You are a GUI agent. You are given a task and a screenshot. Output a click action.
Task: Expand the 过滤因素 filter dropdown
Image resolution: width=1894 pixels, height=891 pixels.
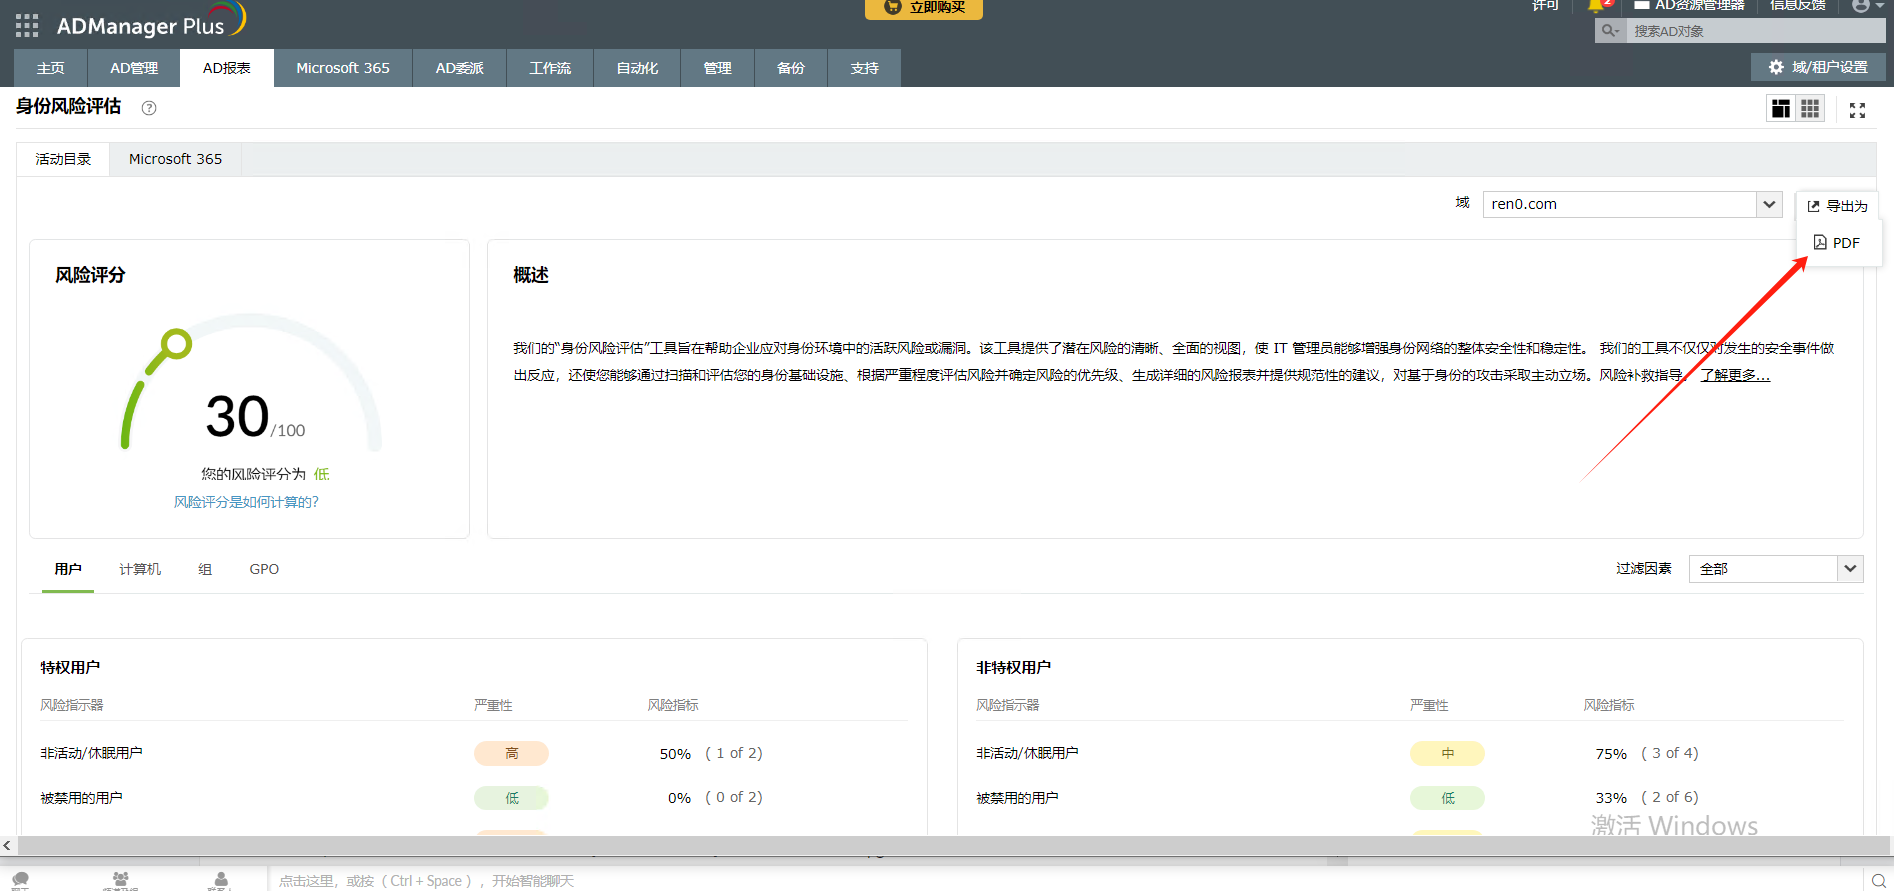coord(1850,569)
